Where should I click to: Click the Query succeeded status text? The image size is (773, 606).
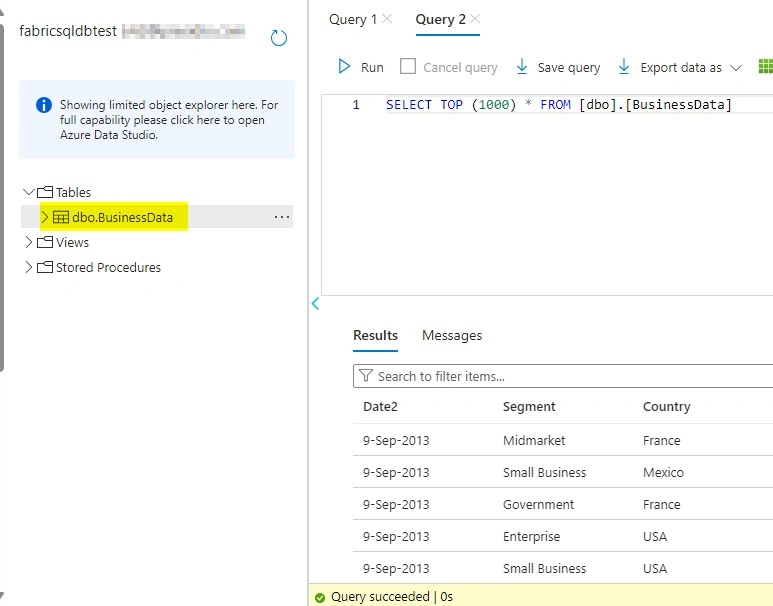click(392, 597)
